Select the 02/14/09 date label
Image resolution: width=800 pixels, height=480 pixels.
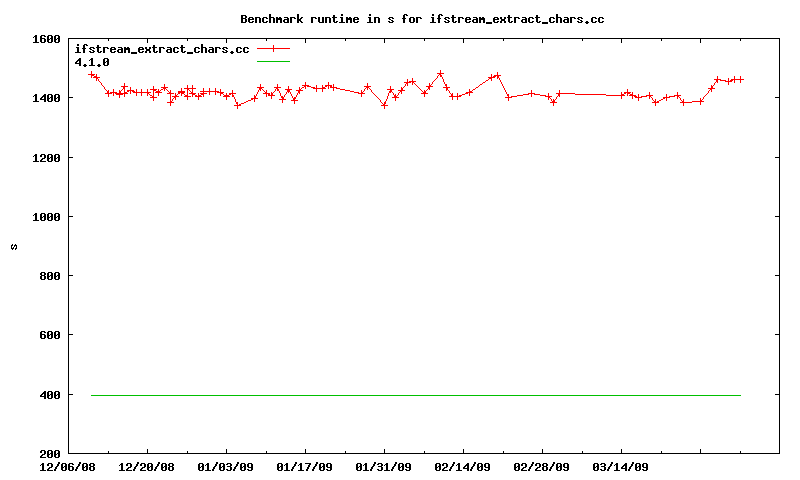tap(463, 467)
